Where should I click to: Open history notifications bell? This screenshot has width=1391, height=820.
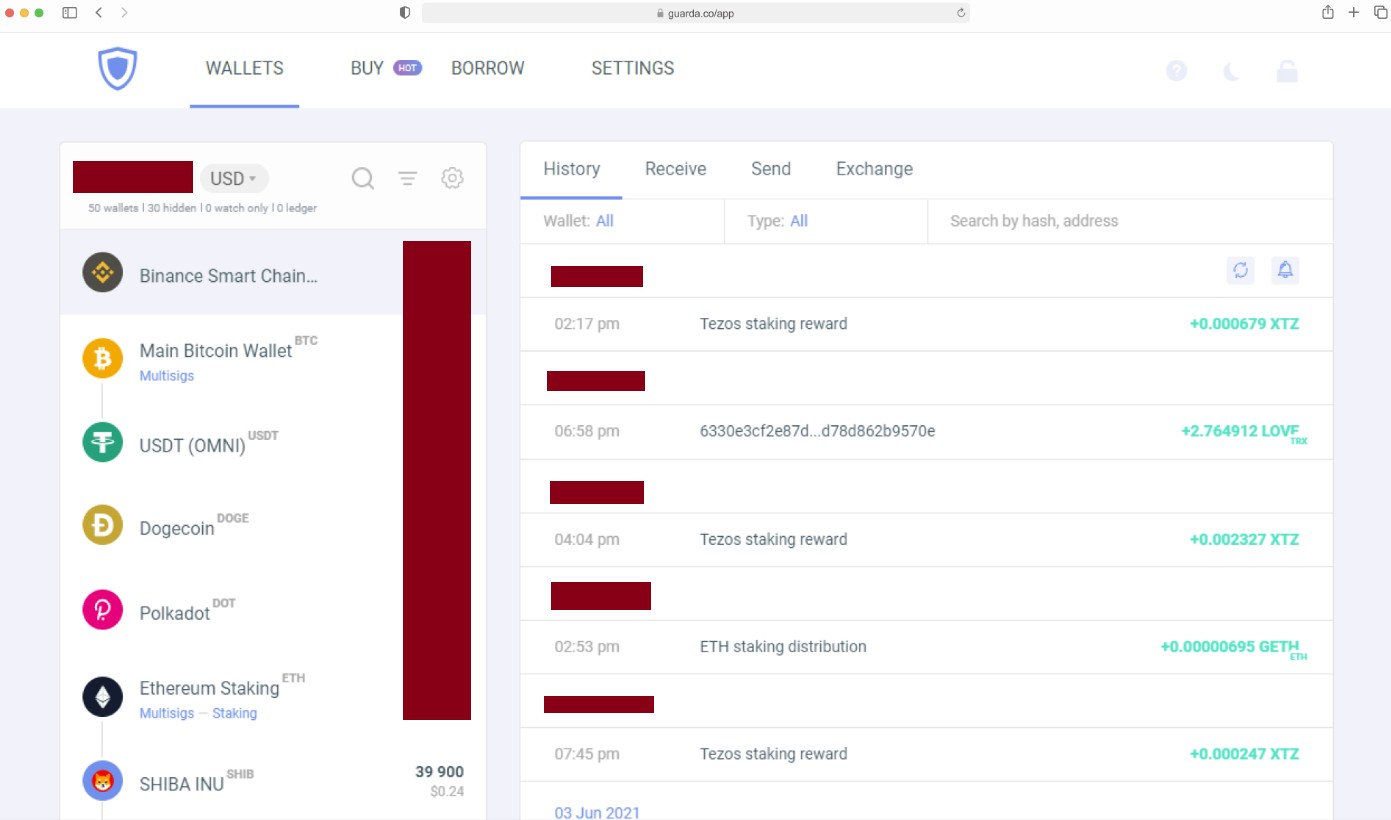tap(1285, 270)
